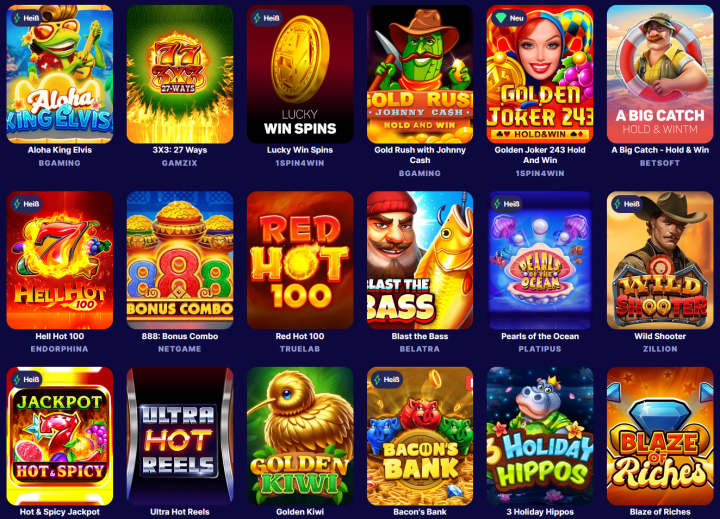Open Gold Rush with Johnny Cash thumbnail
Image resolution: width=720 pixels, height=519 pixels.
pos(420,74)
